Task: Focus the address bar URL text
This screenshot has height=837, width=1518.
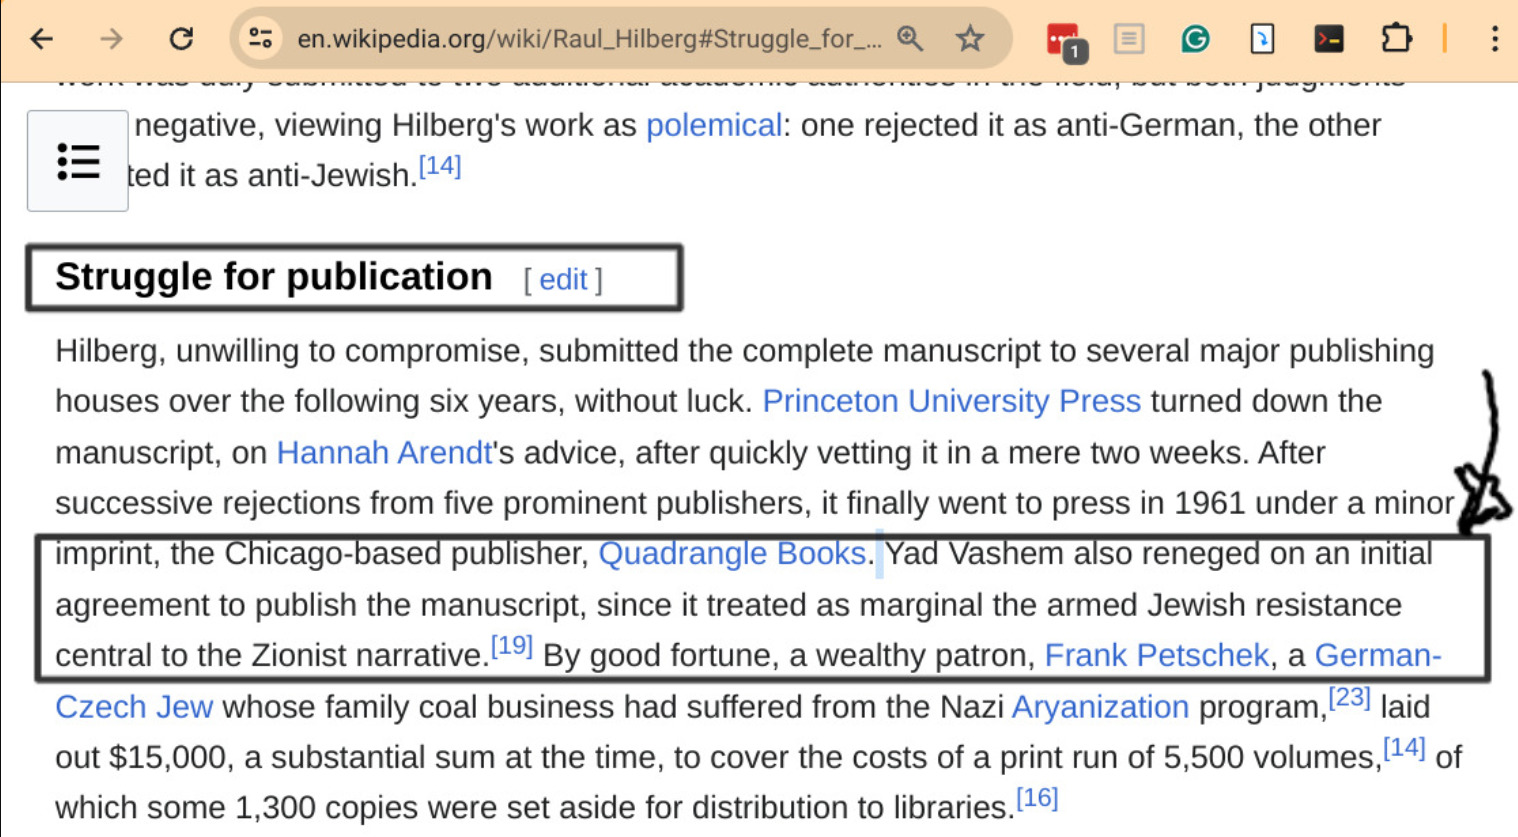Action: tap(588, 39)
